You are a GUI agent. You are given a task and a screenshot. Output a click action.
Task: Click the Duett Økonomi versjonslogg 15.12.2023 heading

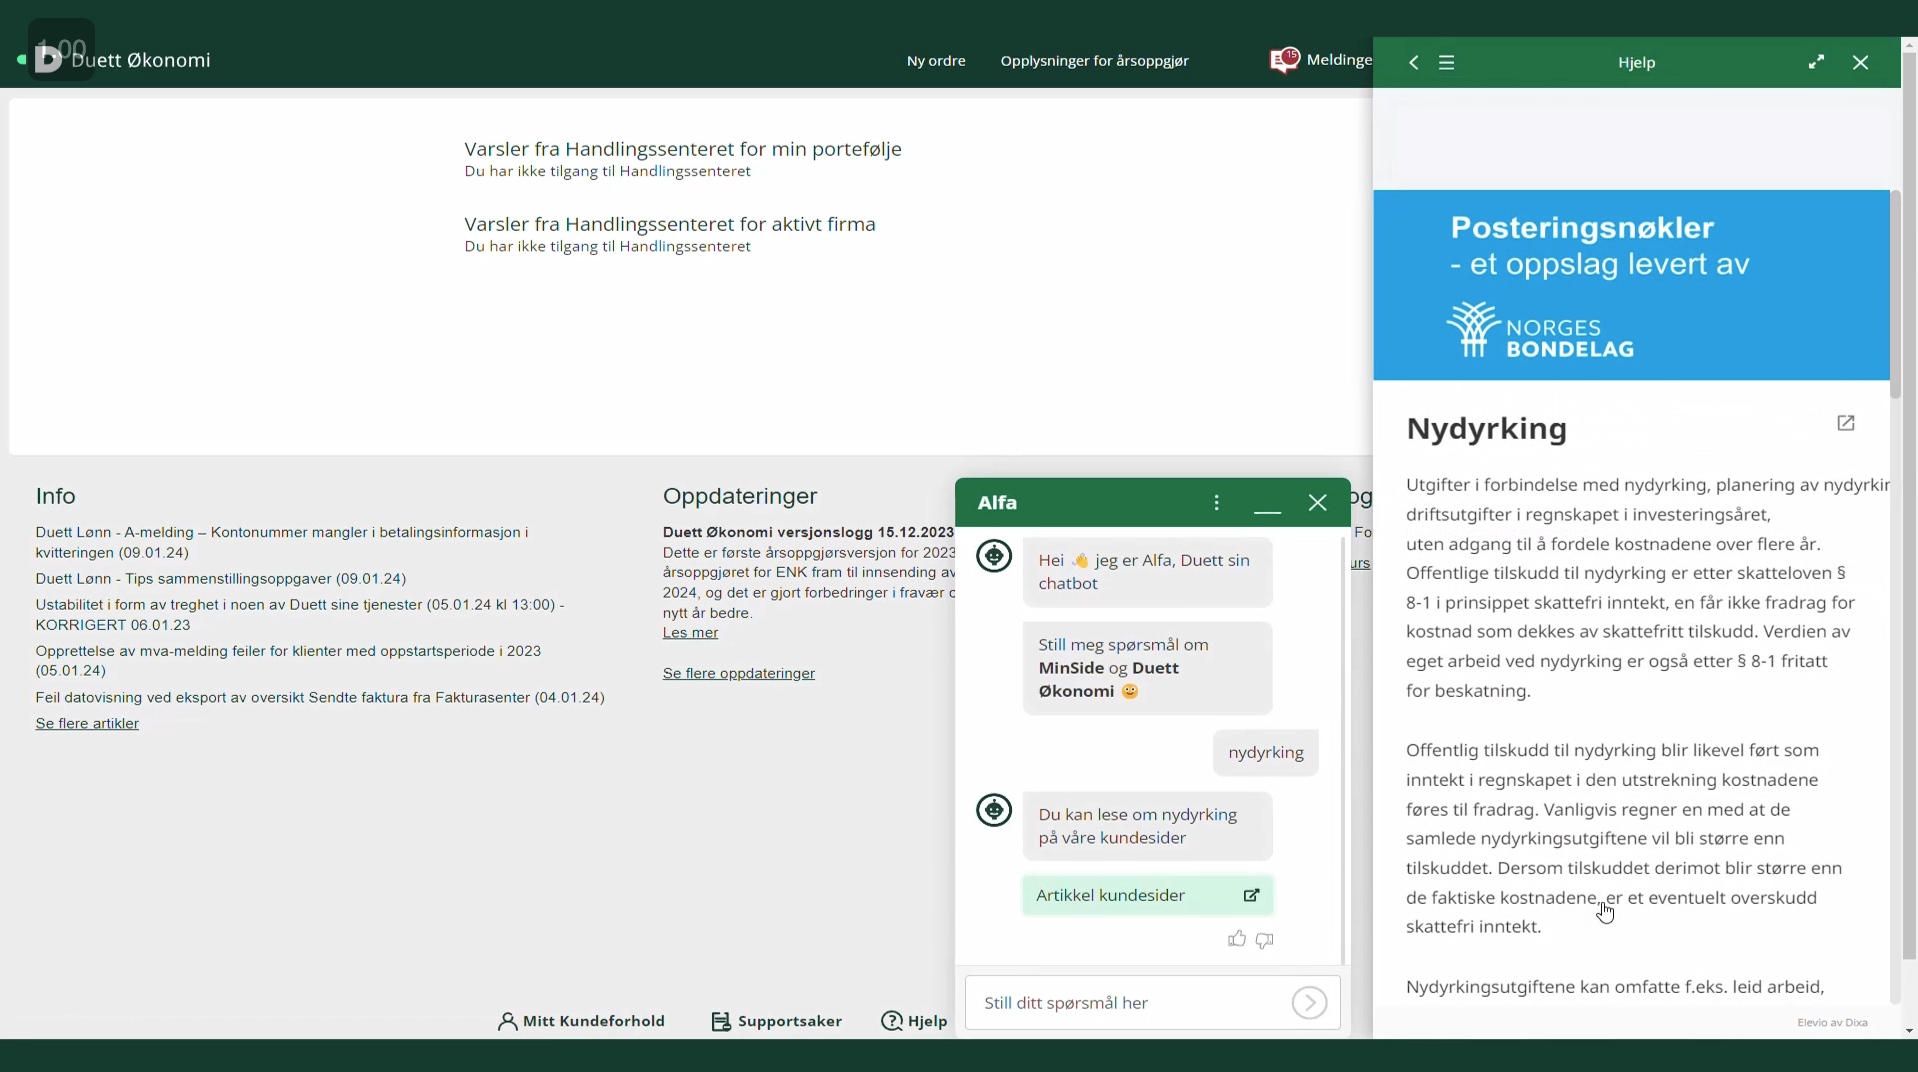(x=808, y=532)
